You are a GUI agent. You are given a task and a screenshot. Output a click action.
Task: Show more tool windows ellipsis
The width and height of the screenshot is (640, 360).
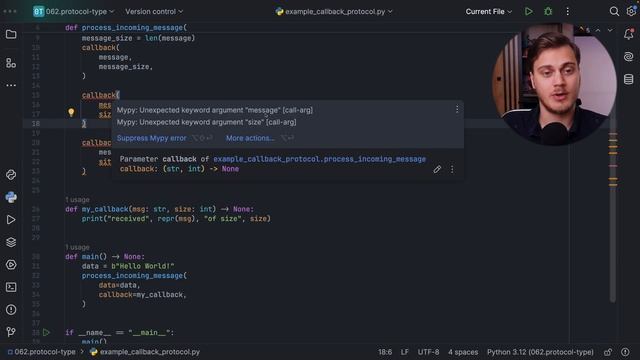coord(11,85)
